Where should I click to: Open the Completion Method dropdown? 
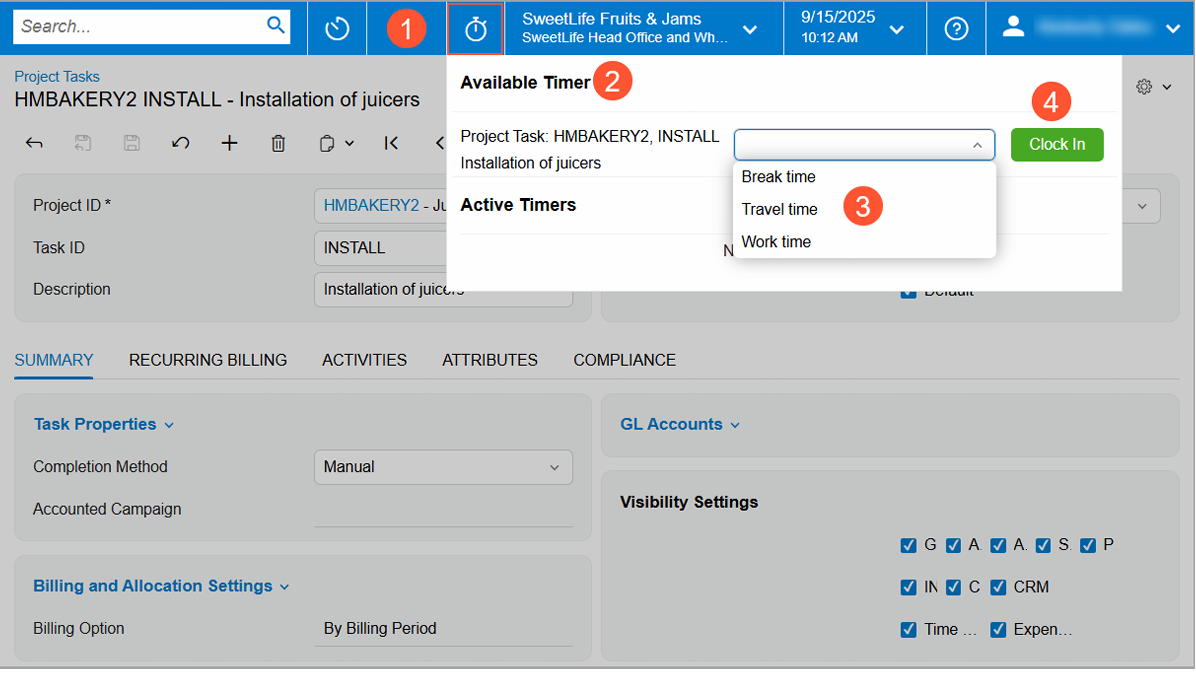tap(443, 467)
